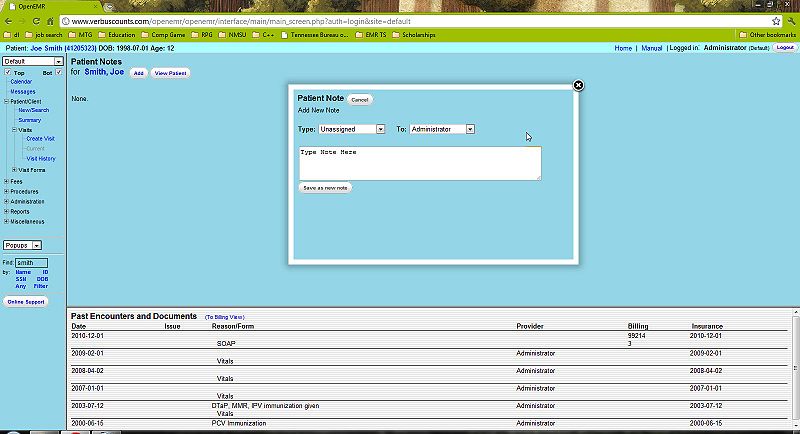Open the Other bookmarks folder
The image size is (800, 434).
767,35
